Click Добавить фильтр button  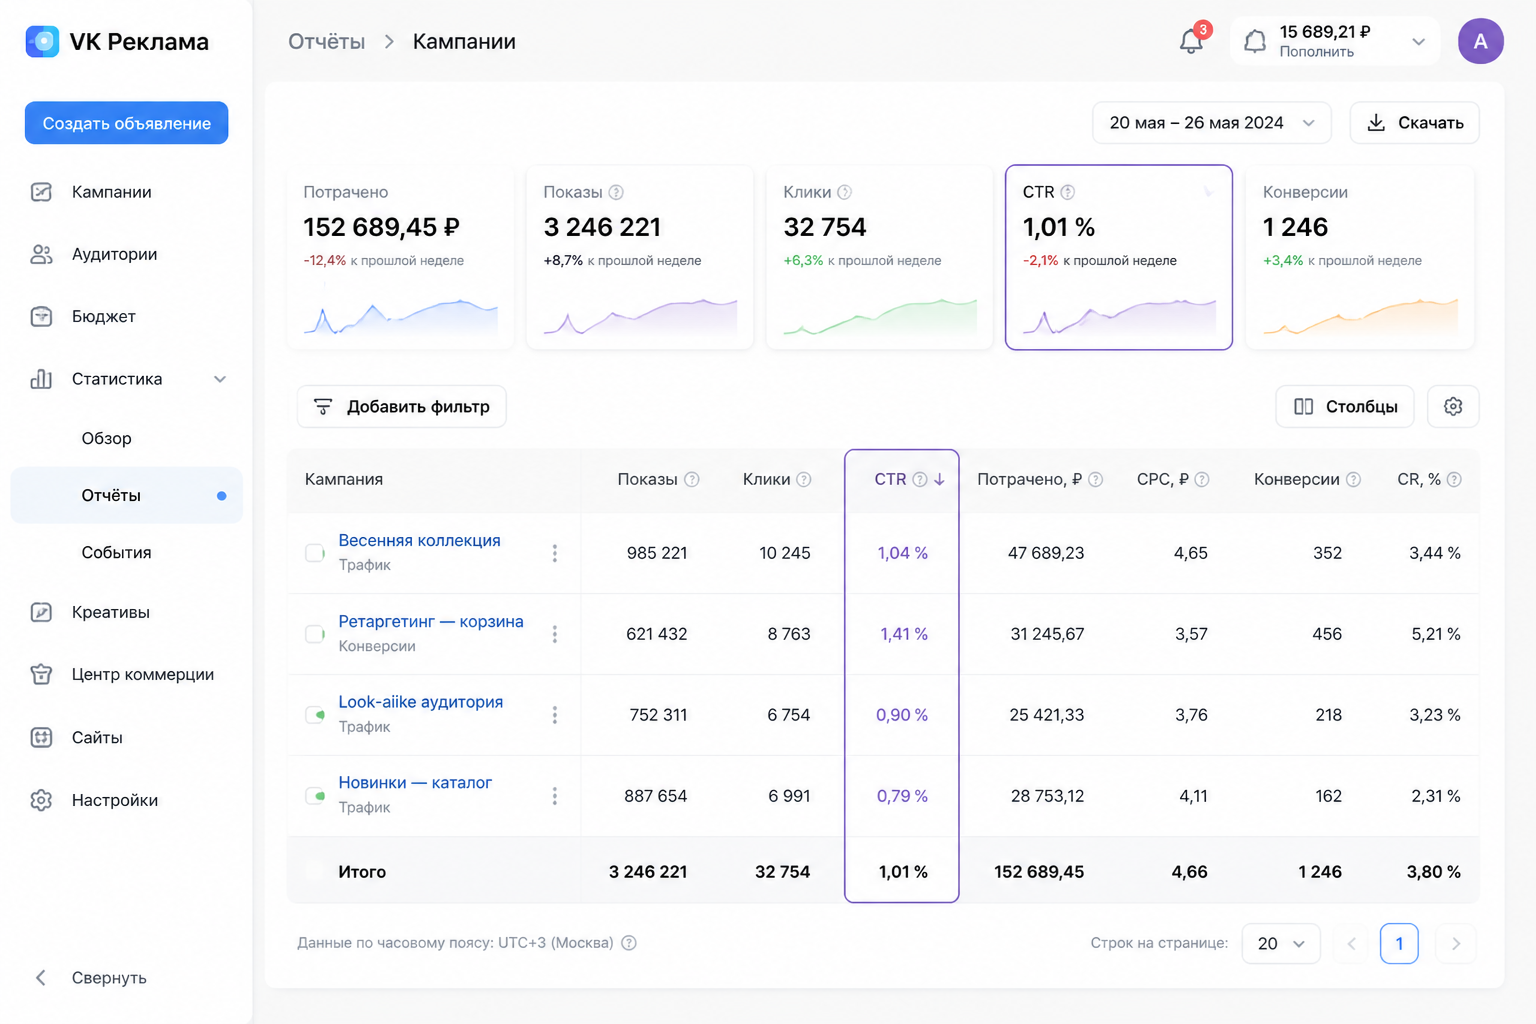click(401, 406)
